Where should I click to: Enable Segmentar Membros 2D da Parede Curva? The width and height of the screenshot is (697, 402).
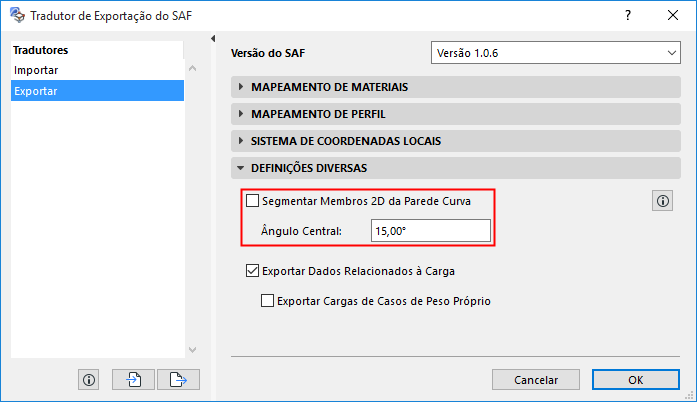[x=252, y=201]
